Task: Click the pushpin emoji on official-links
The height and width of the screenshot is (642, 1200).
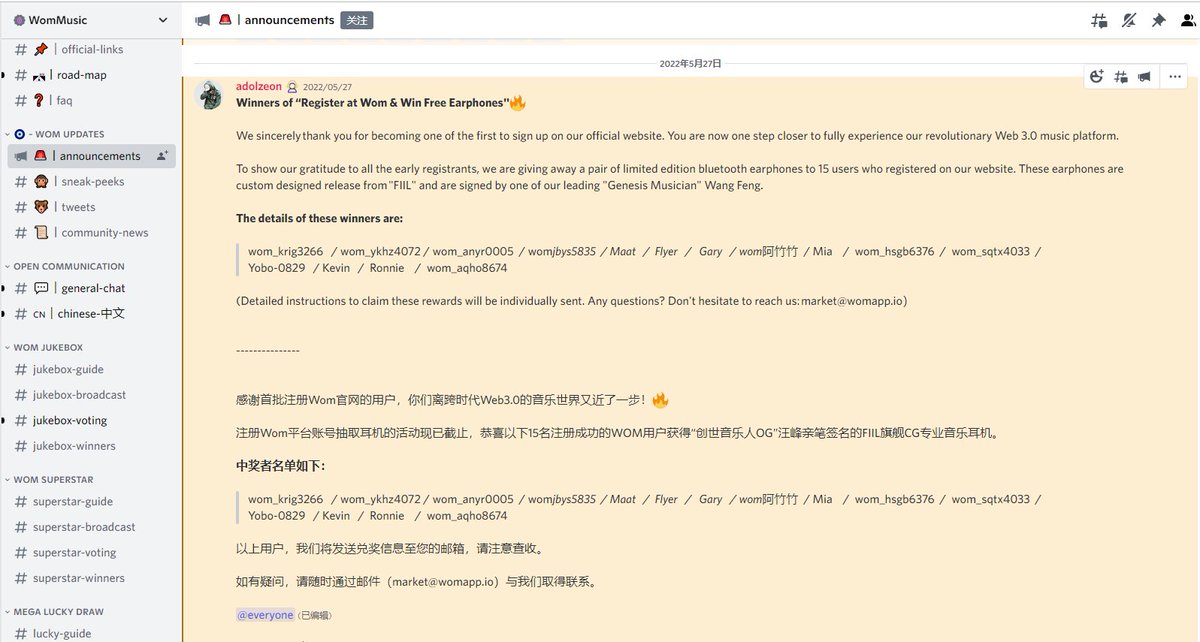Action: [x=41, y=49]
